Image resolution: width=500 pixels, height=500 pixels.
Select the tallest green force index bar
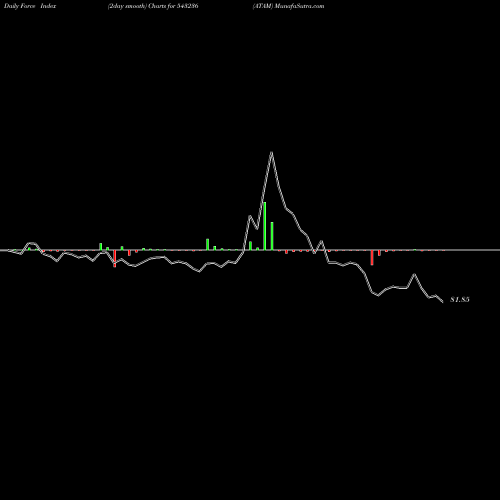tap(265, 226)
